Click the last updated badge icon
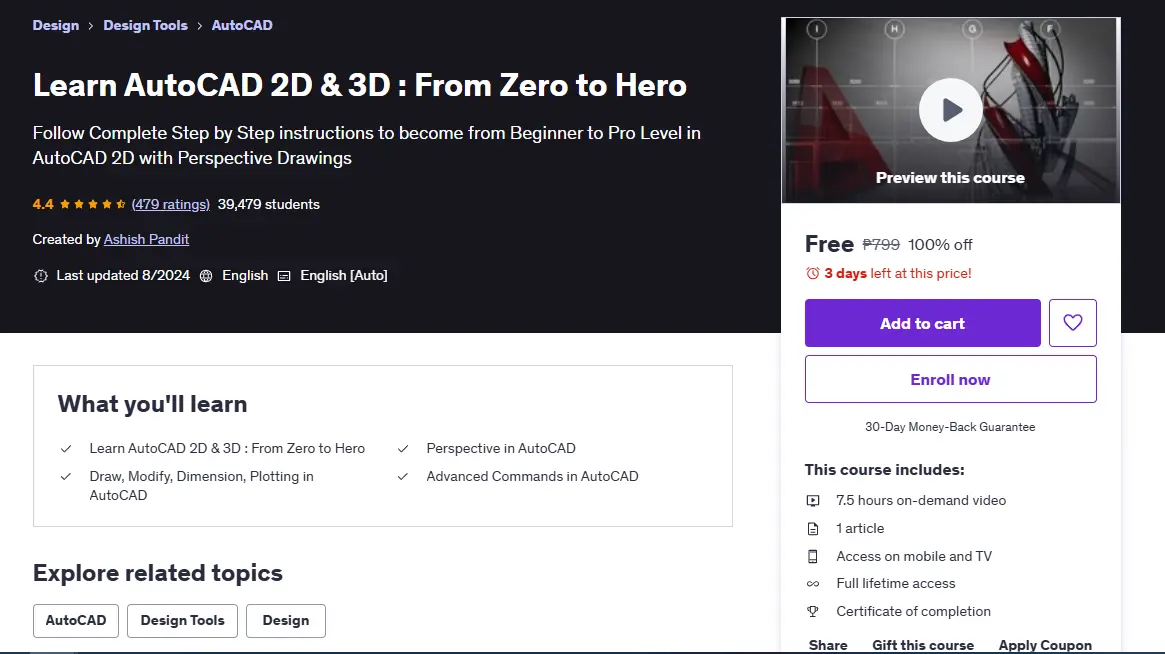 click(41, 276)
